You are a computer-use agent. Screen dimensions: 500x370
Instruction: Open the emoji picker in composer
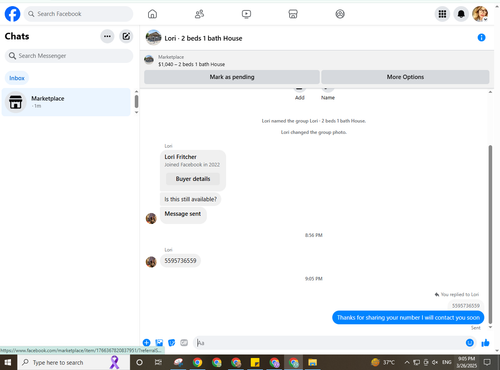point(470,343)
